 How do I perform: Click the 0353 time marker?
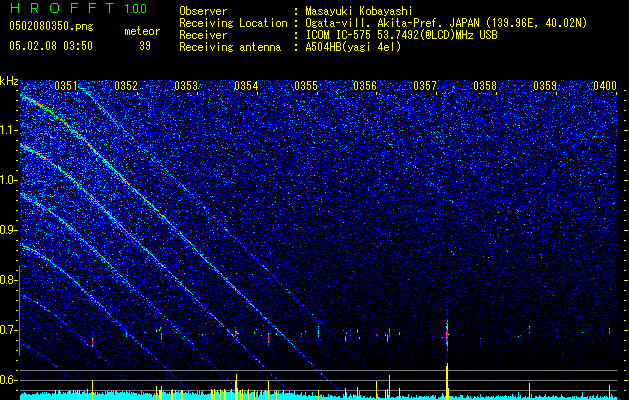186,86
